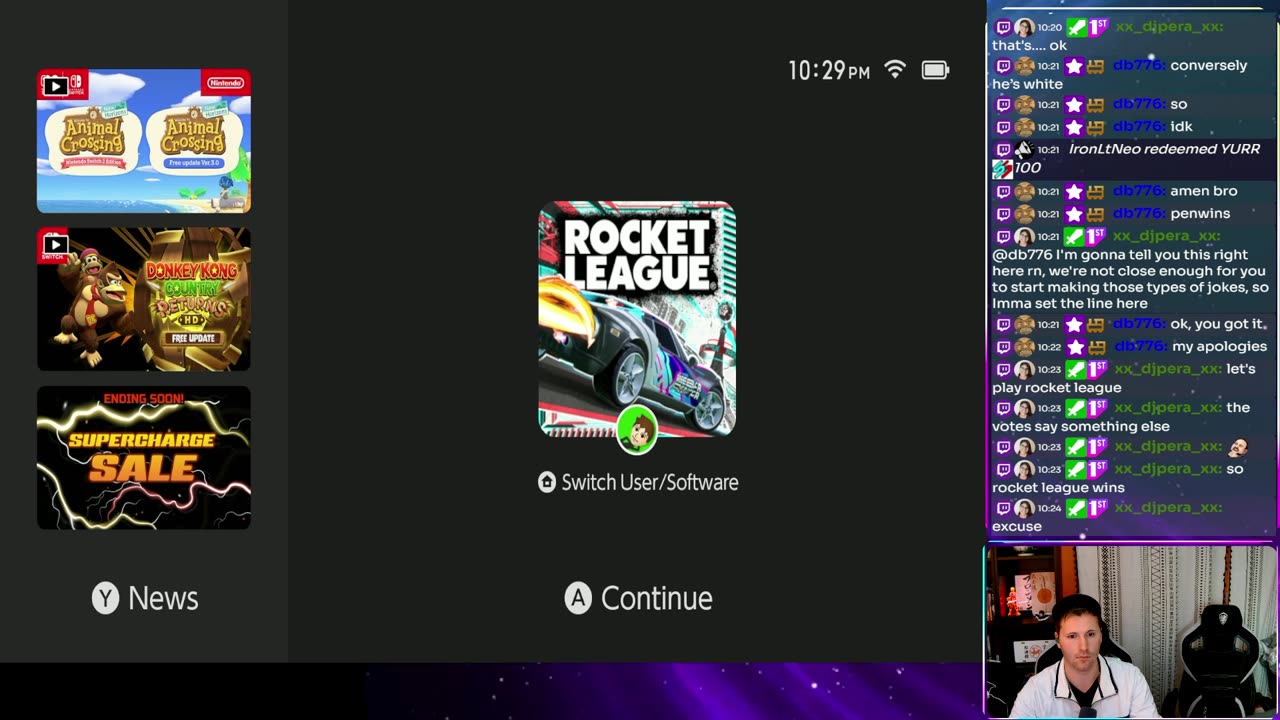Click username db776 on the 'penwins' message
1280x720 pixels.
coord(1138,213)
